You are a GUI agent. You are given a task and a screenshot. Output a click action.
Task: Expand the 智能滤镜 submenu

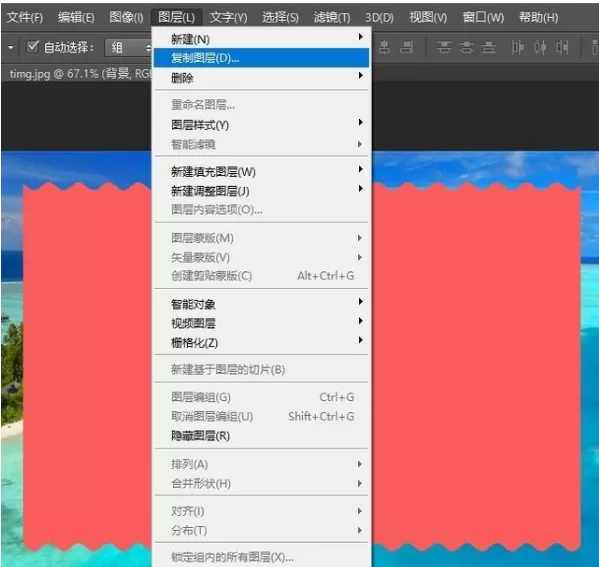pyautogui.click(x=261, y=144)
